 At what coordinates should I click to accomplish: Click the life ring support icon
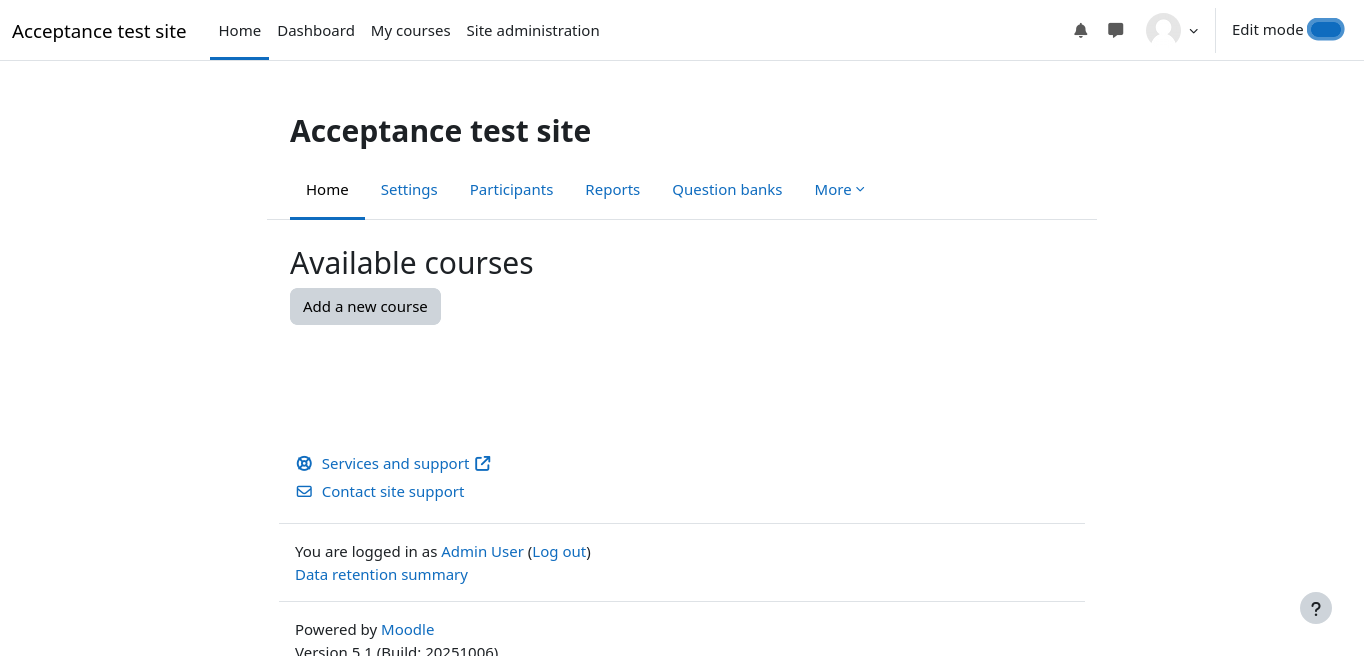(x=304, y=464)
